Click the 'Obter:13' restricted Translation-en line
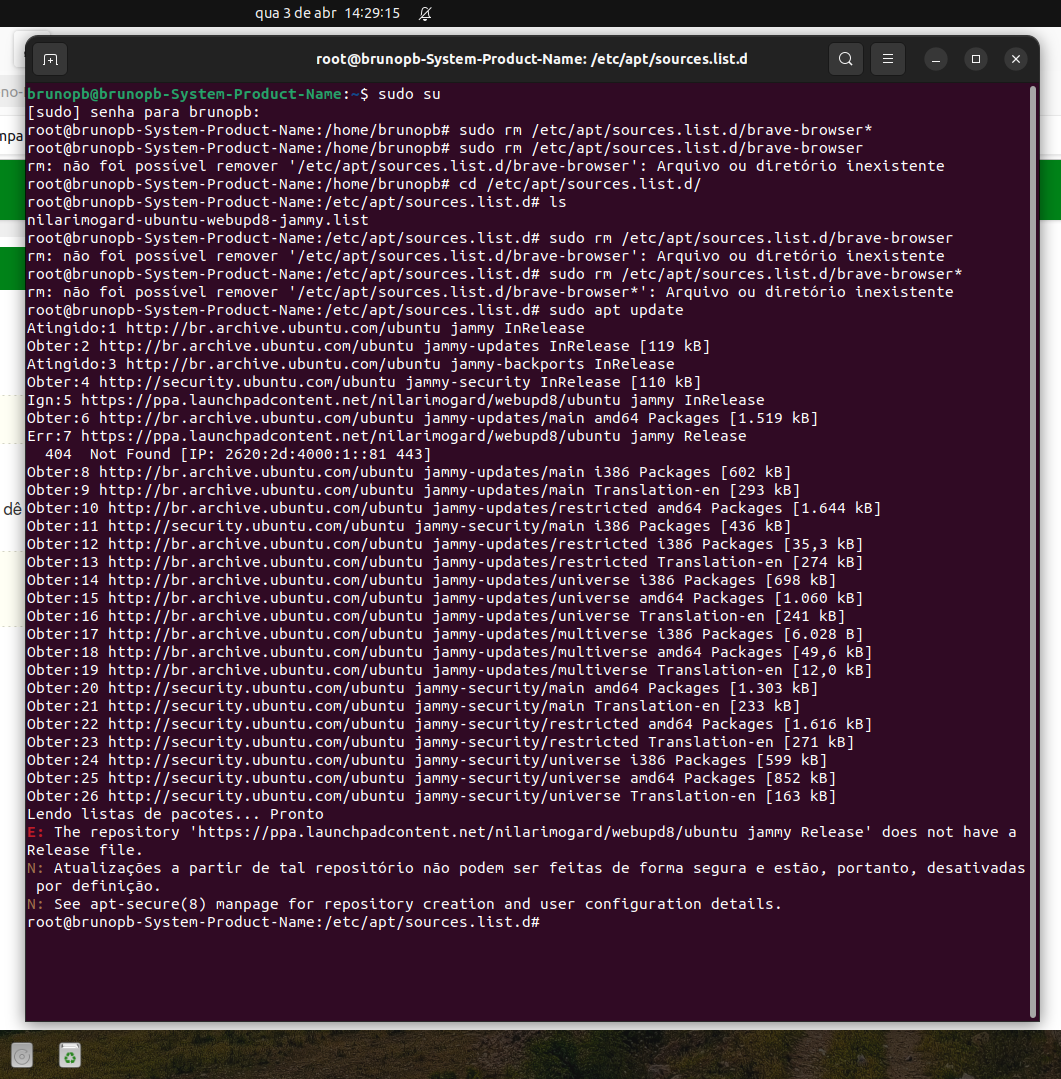This screenshot has height=1079, width=1061. point(445,562)
